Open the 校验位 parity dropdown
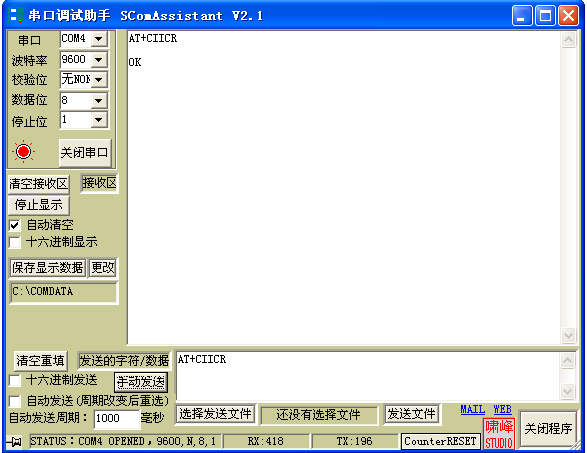Image resolution: width=587 pixels, height=453 pixels. [x=99, y=79]
